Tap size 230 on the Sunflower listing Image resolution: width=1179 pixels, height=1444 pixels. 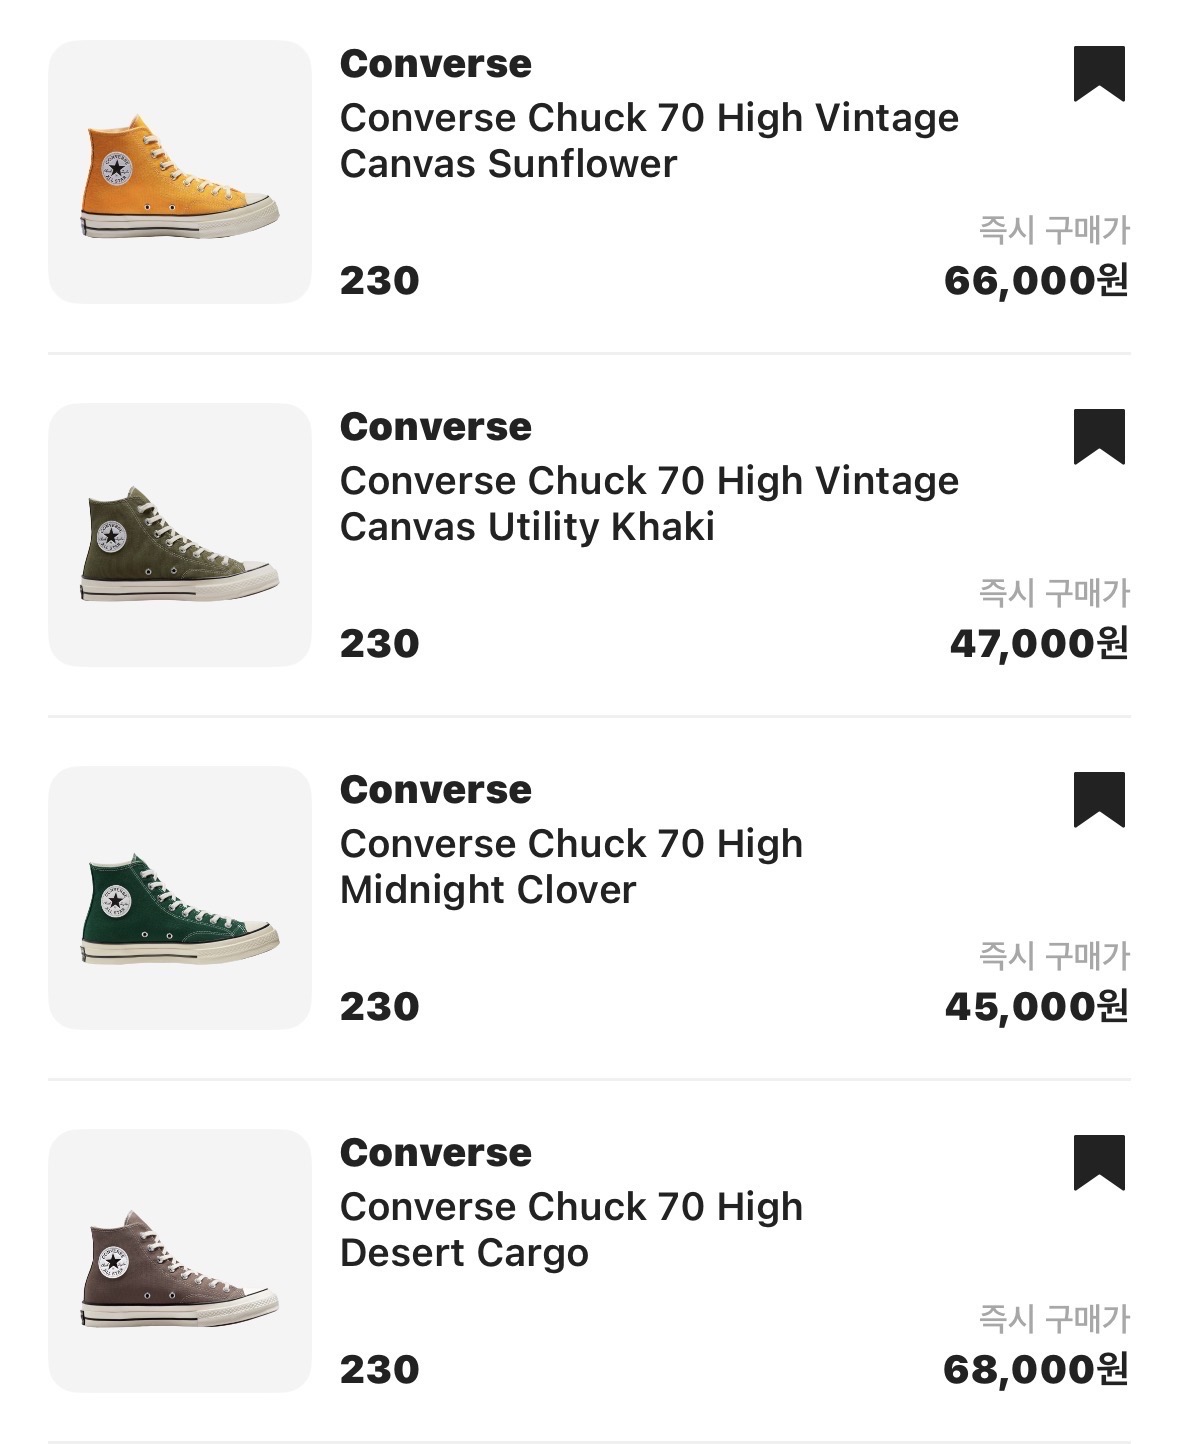click(379, 281)
